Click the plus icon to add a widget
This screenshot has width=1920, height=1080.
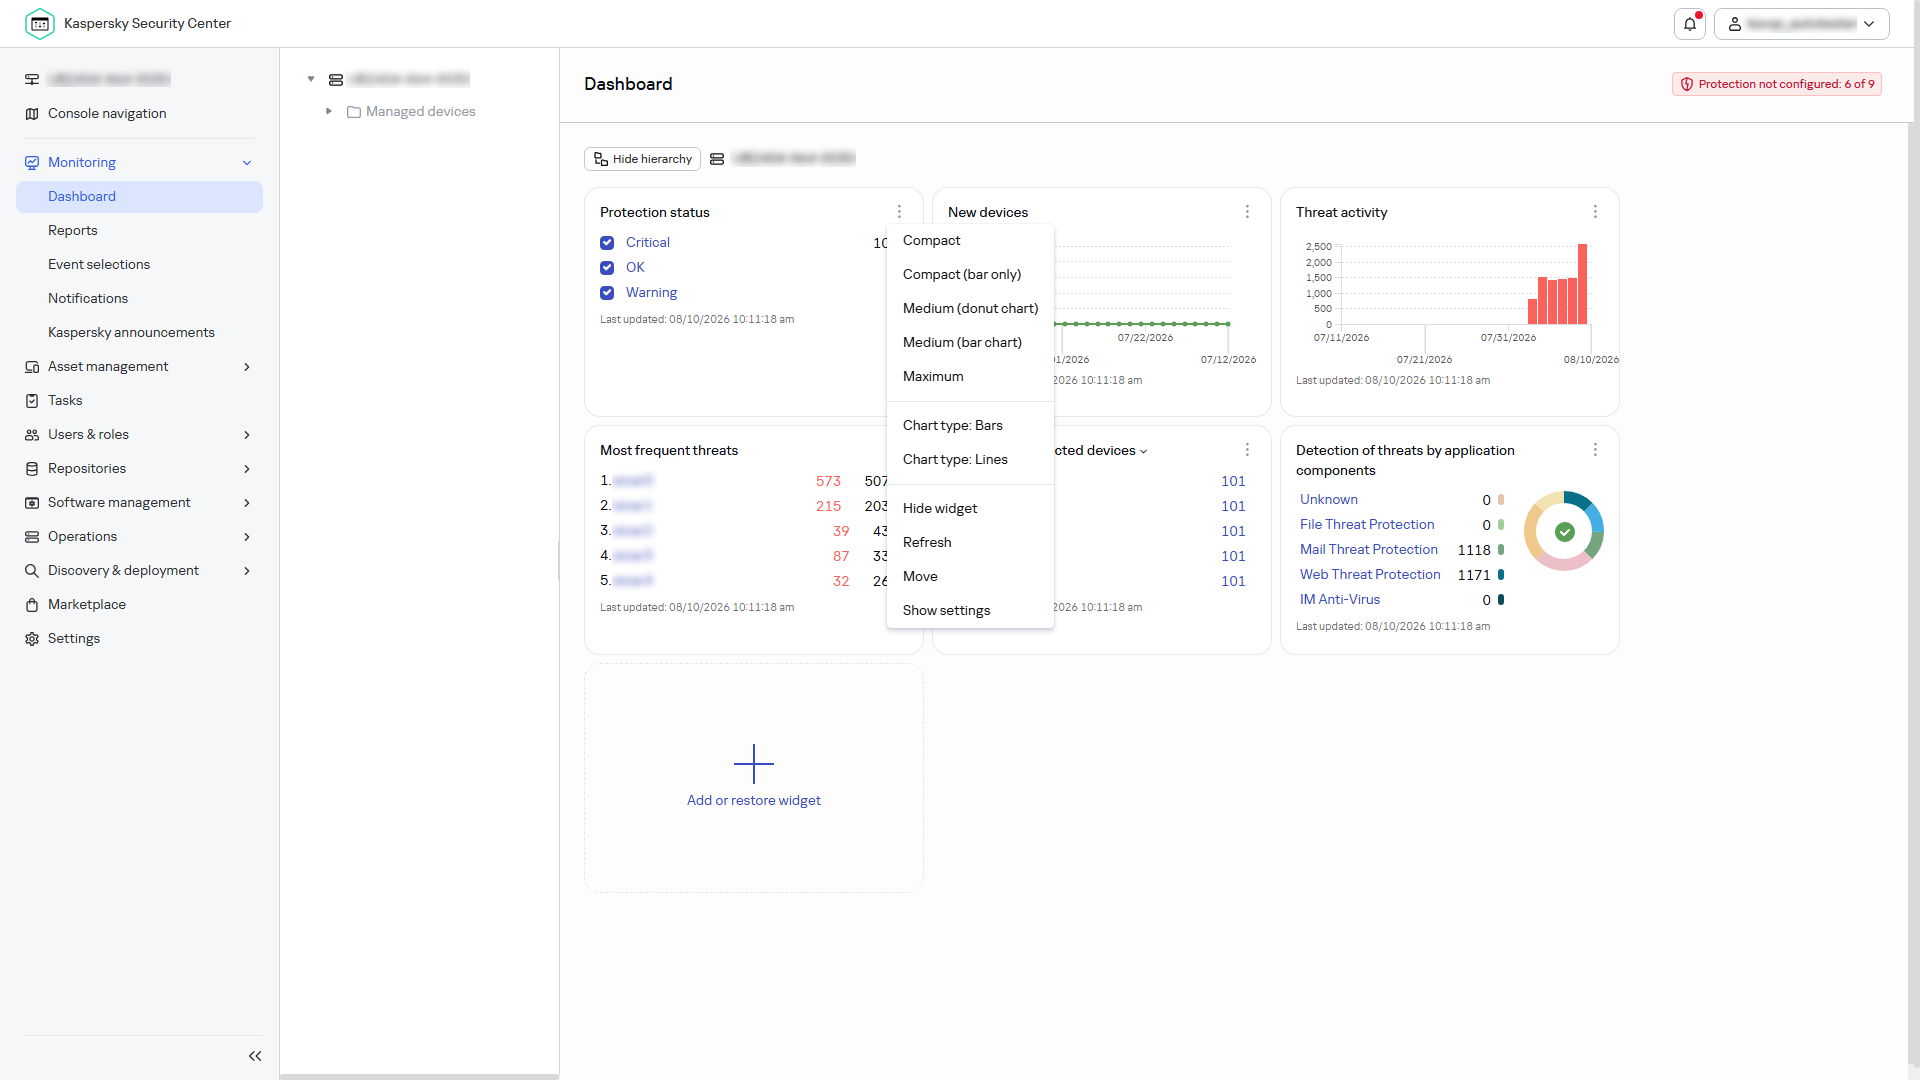pos(754,764)
